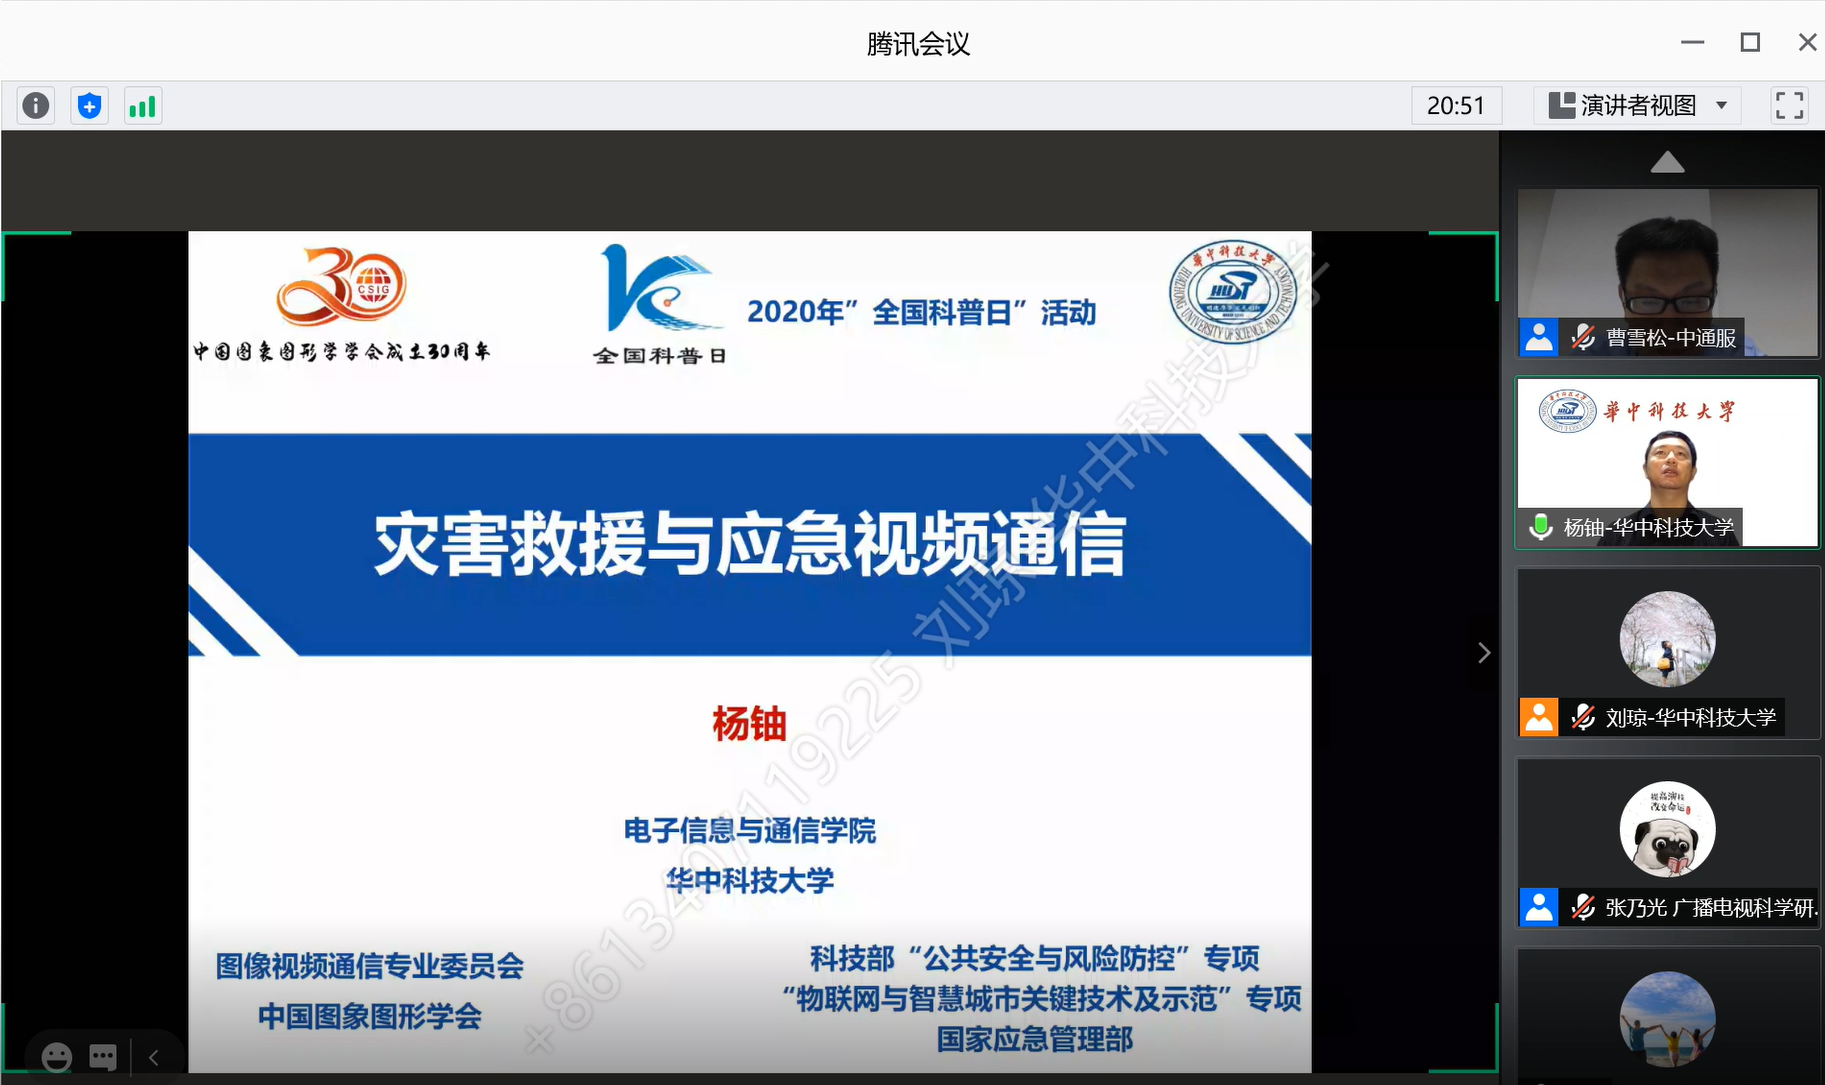This screenshot has height=1085, width=1825.
Task: Click the presenter name 杨铀 on the slide
Action: [x=749, y=723]
